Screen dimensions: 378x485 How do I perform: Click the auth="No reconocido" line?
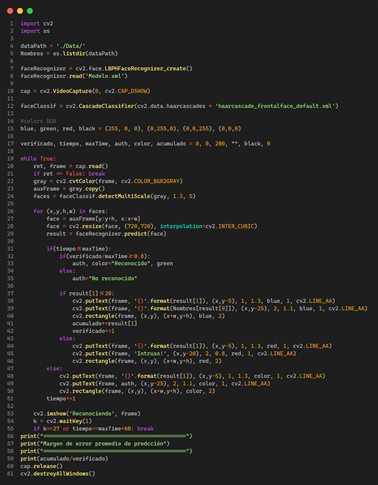pos(105,279)
